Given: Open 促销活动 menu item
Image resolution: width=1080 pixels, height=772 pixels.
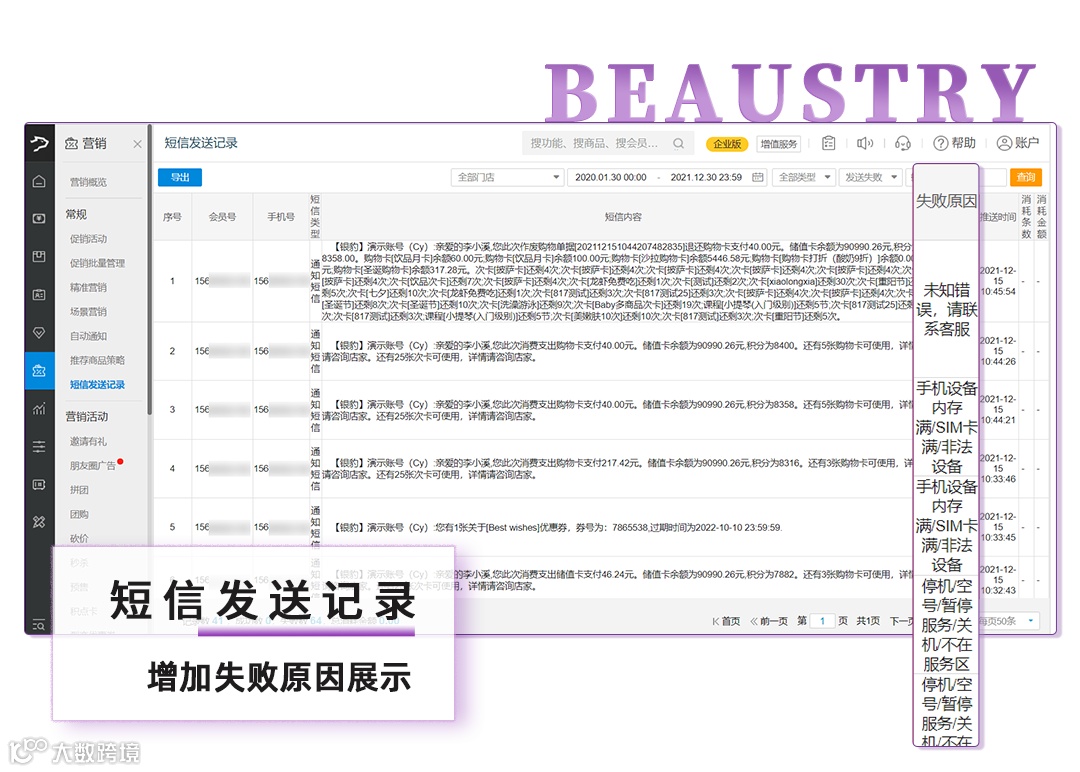Looking at the screenshot, I should (88, 238).
